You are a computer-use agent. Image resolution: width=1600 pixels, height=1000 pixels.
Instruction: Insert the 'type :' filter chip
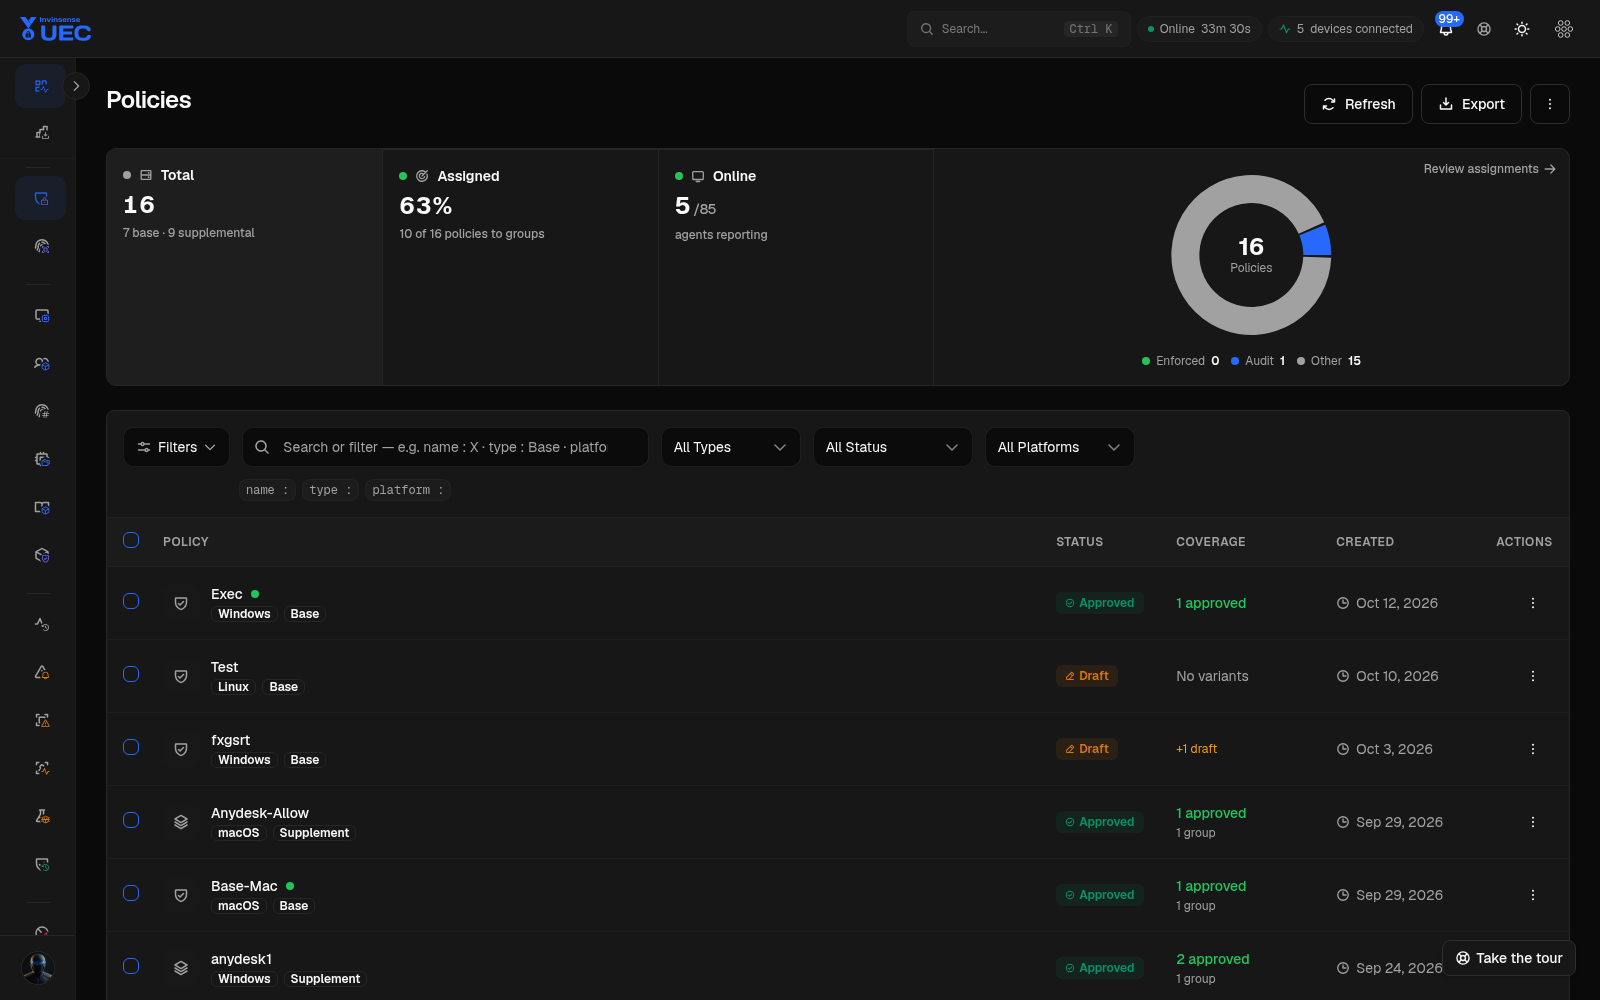tap(330, 490)
